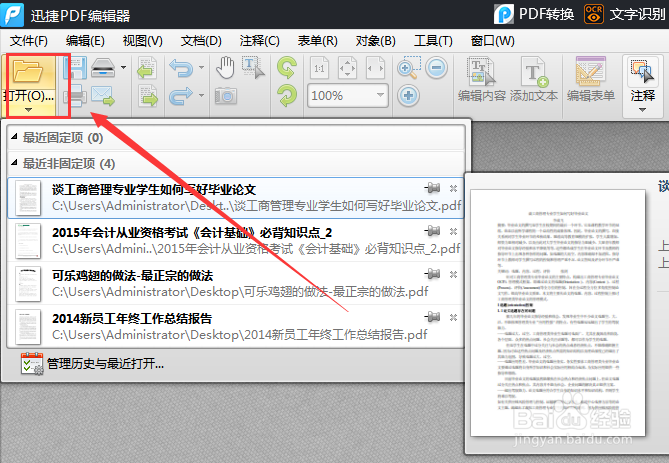The image size is (669, 463).
Task: Click the Redo arrow icon
Action: [181, 96]
